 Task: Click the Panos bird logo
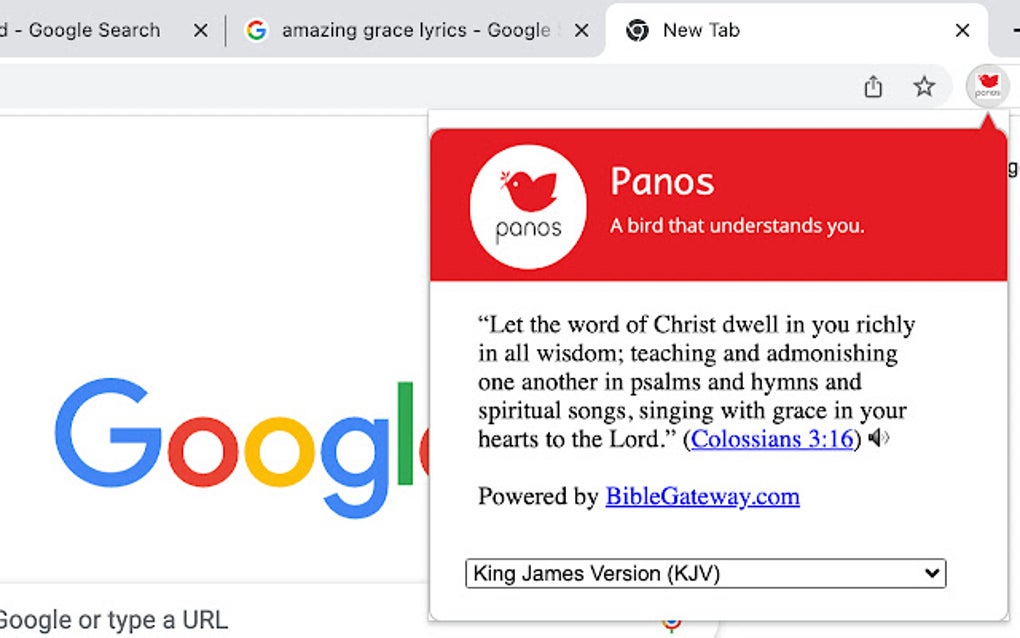[528, 205]
